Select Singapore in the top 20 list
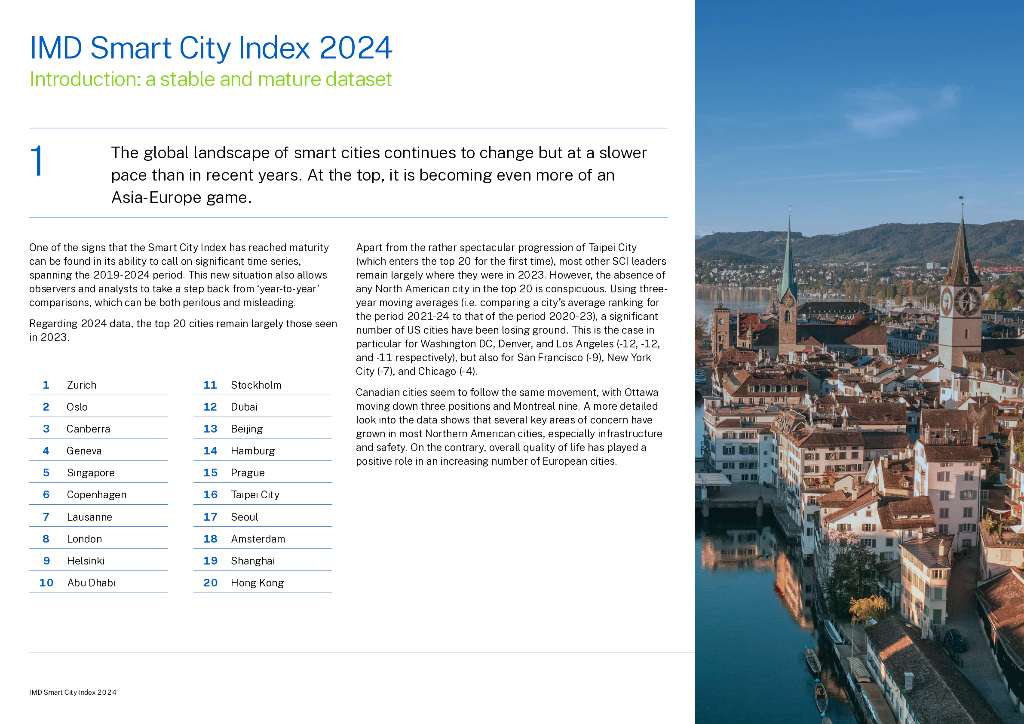 (90, 473)
